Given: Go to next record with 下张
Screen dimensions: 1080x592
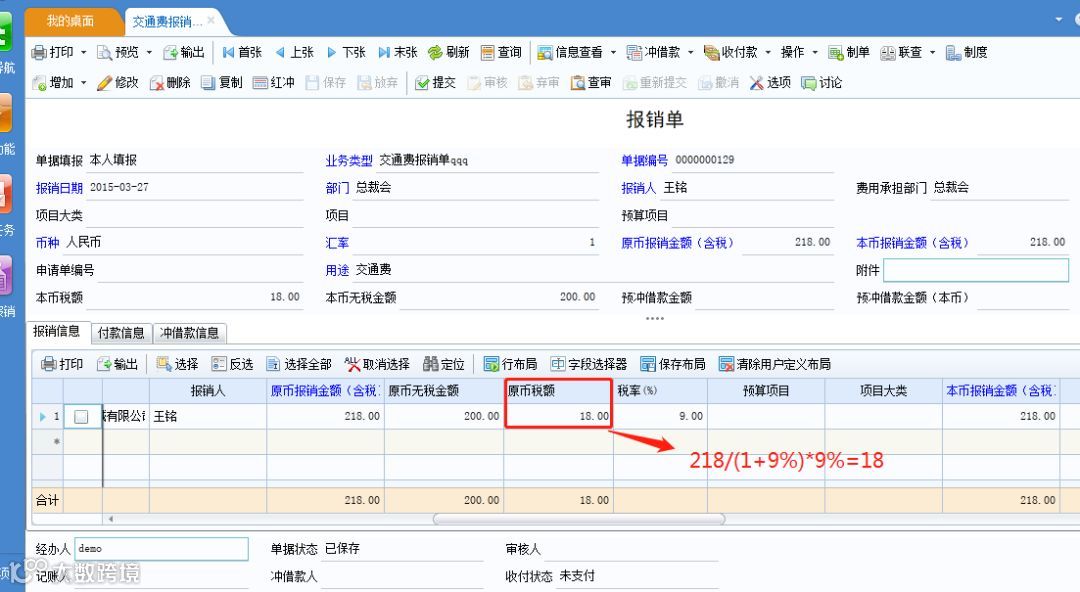Looking at the screenshot, I should (x=346, y=52).
